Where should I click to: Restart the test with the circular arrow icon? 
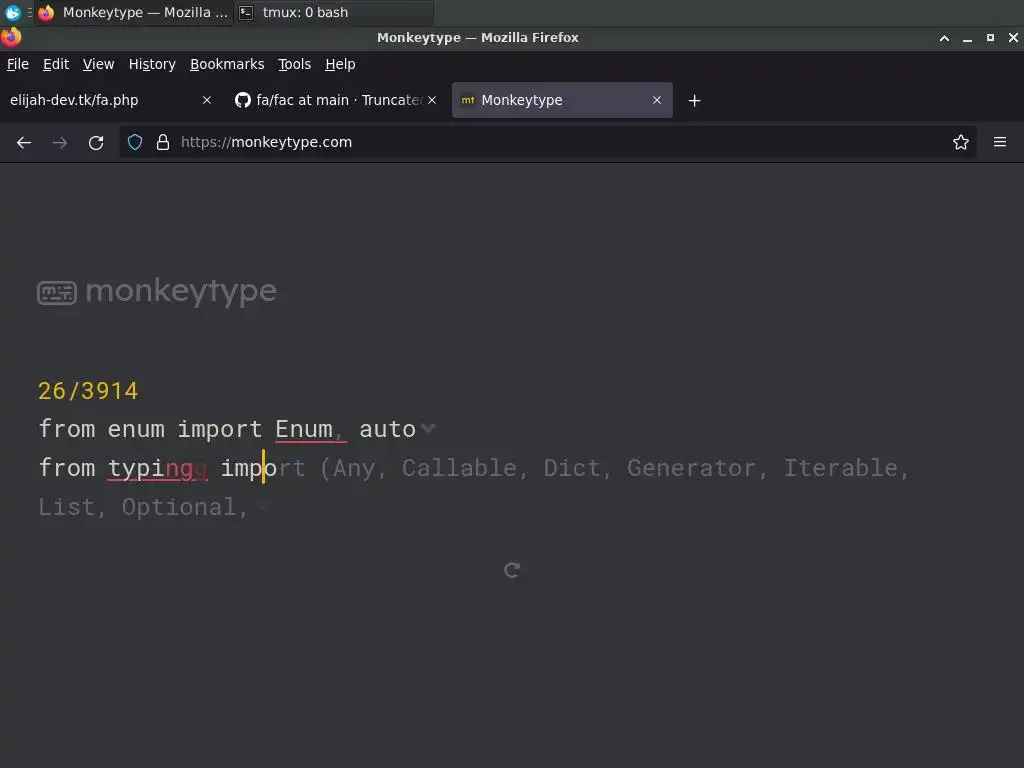(x=512, y=570)
